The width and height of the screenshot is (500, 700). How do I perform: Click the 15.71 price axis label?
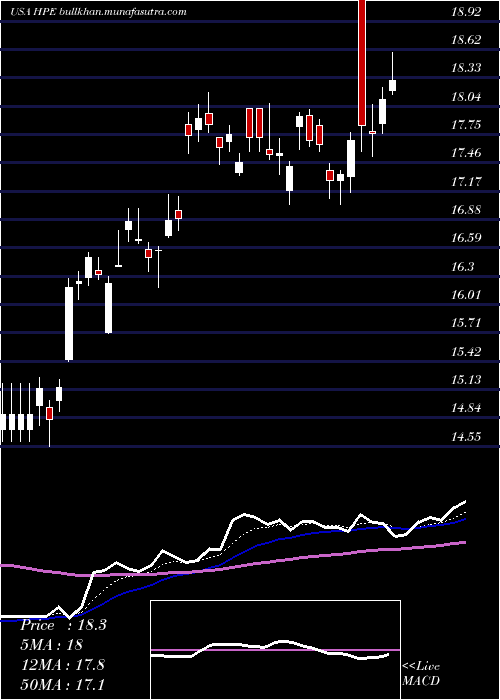pos(466,323)
